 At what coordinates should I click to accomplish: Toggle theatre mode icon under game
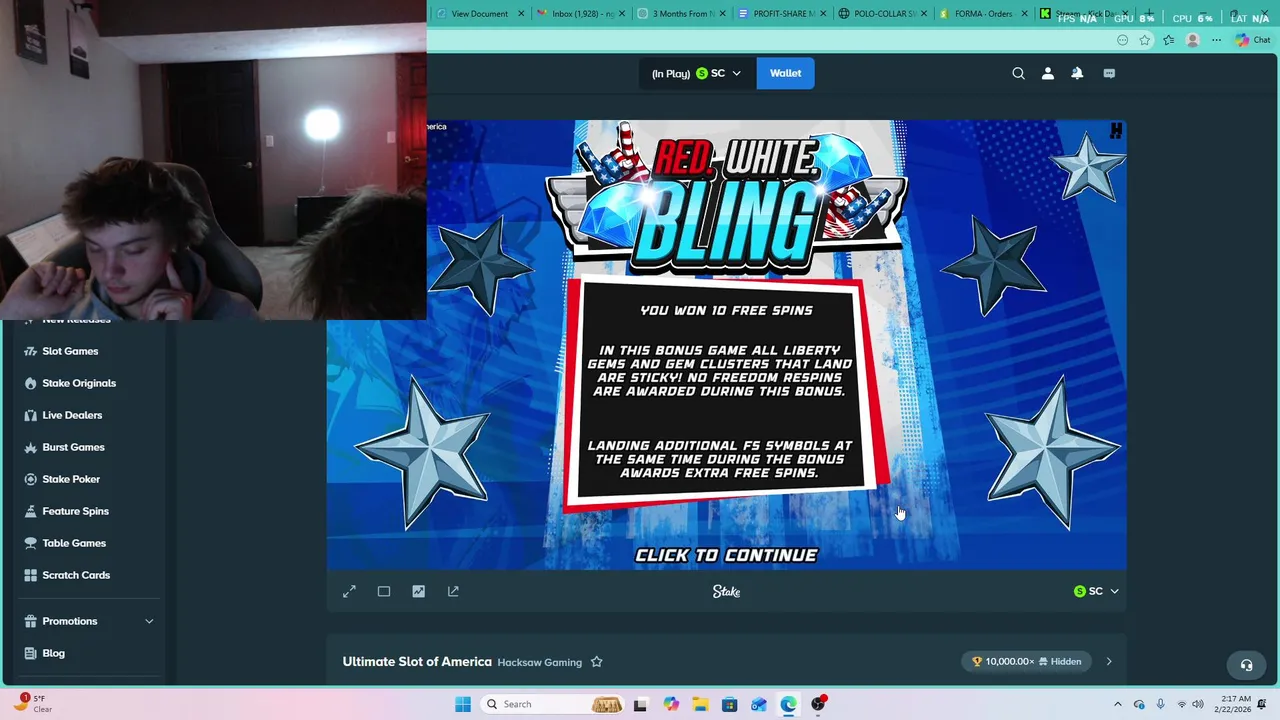tap(384, 592)
